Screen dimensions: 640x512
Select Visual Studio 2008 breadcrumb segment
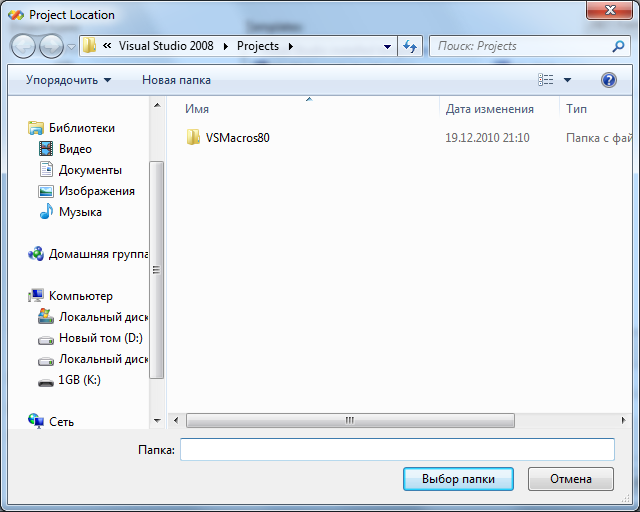[166, 46]
